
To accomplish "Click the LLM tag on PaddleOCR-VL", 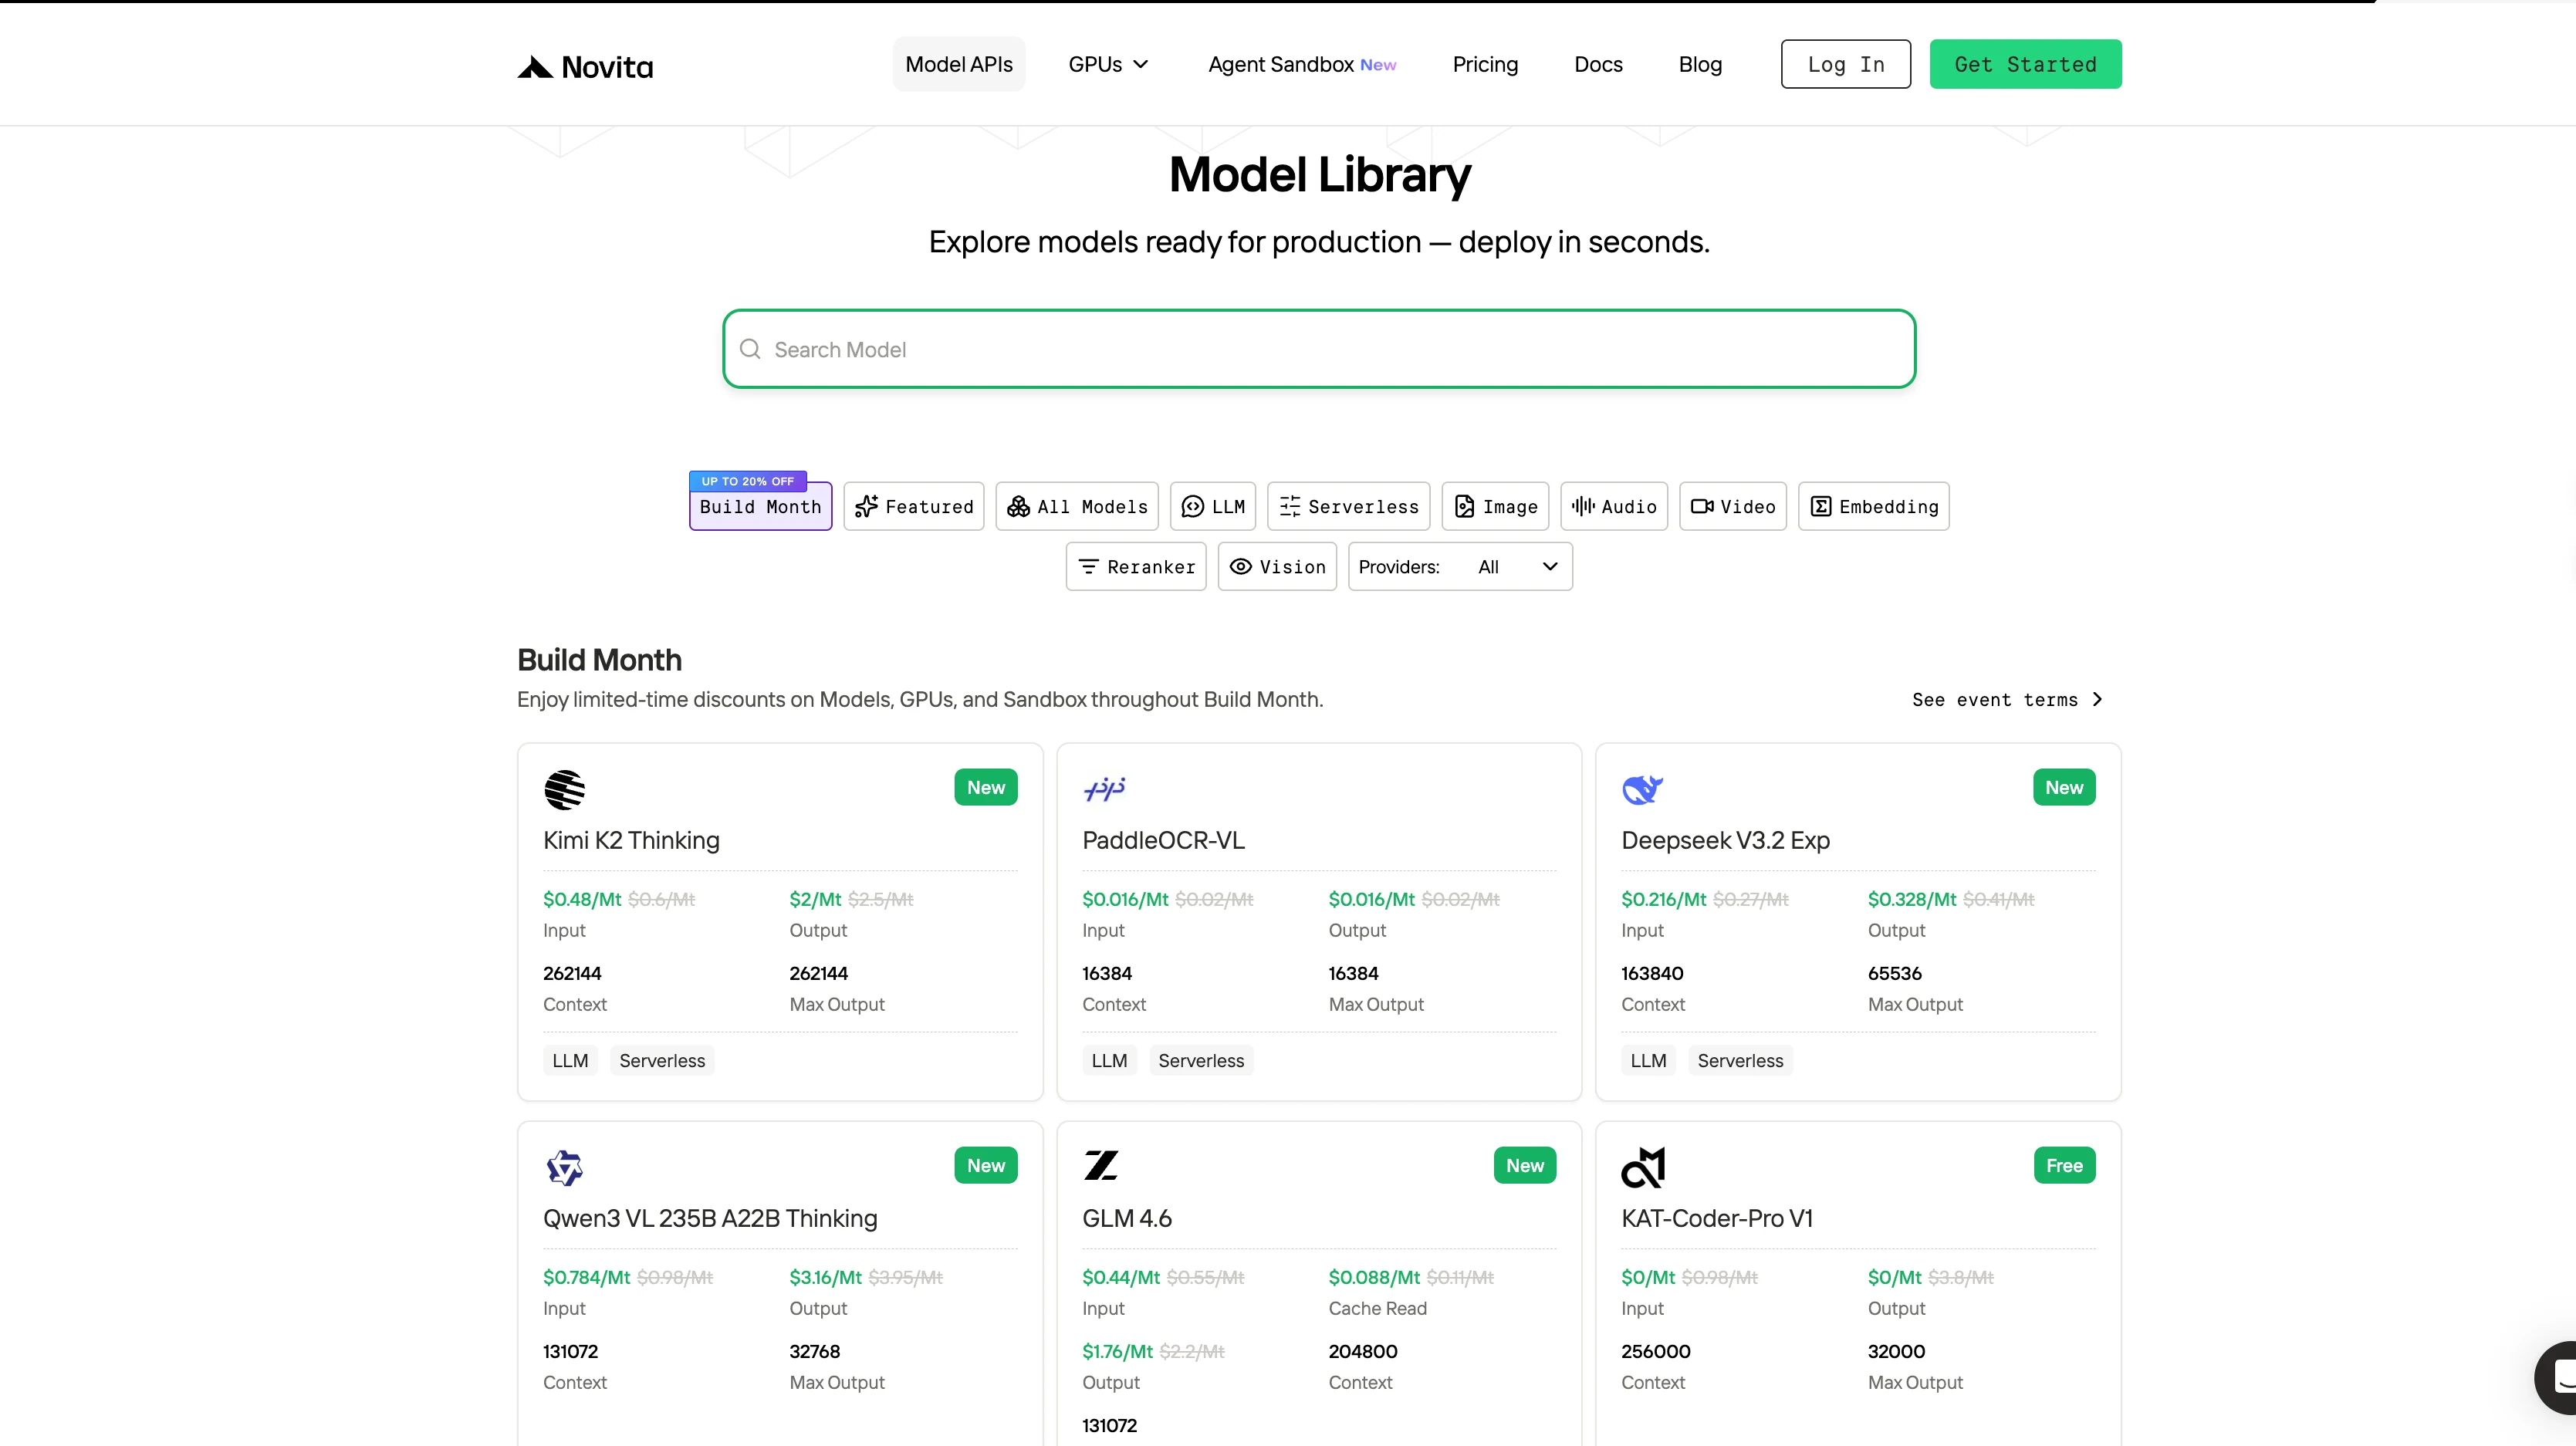I will [x=1109, y=1060].
